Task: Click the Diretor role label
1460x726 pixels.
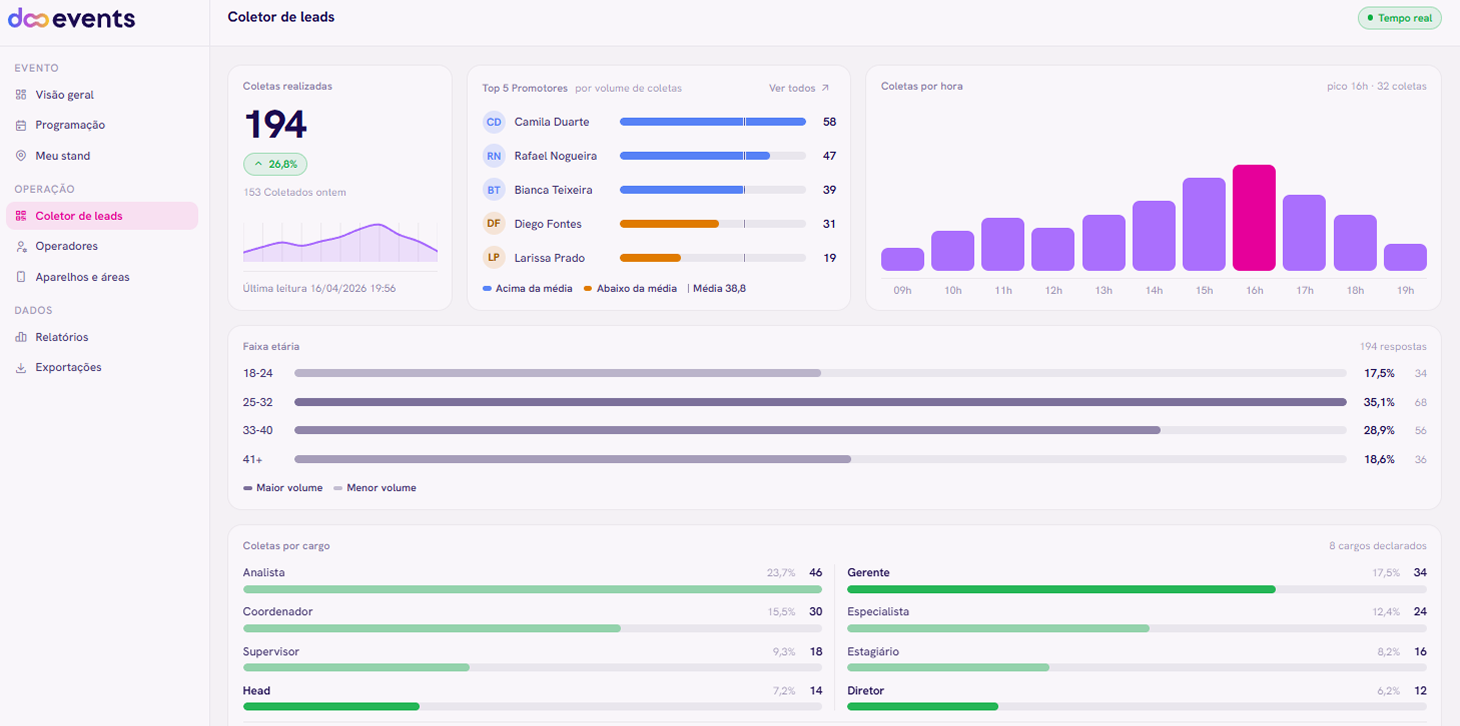Action: coord(866,691)
